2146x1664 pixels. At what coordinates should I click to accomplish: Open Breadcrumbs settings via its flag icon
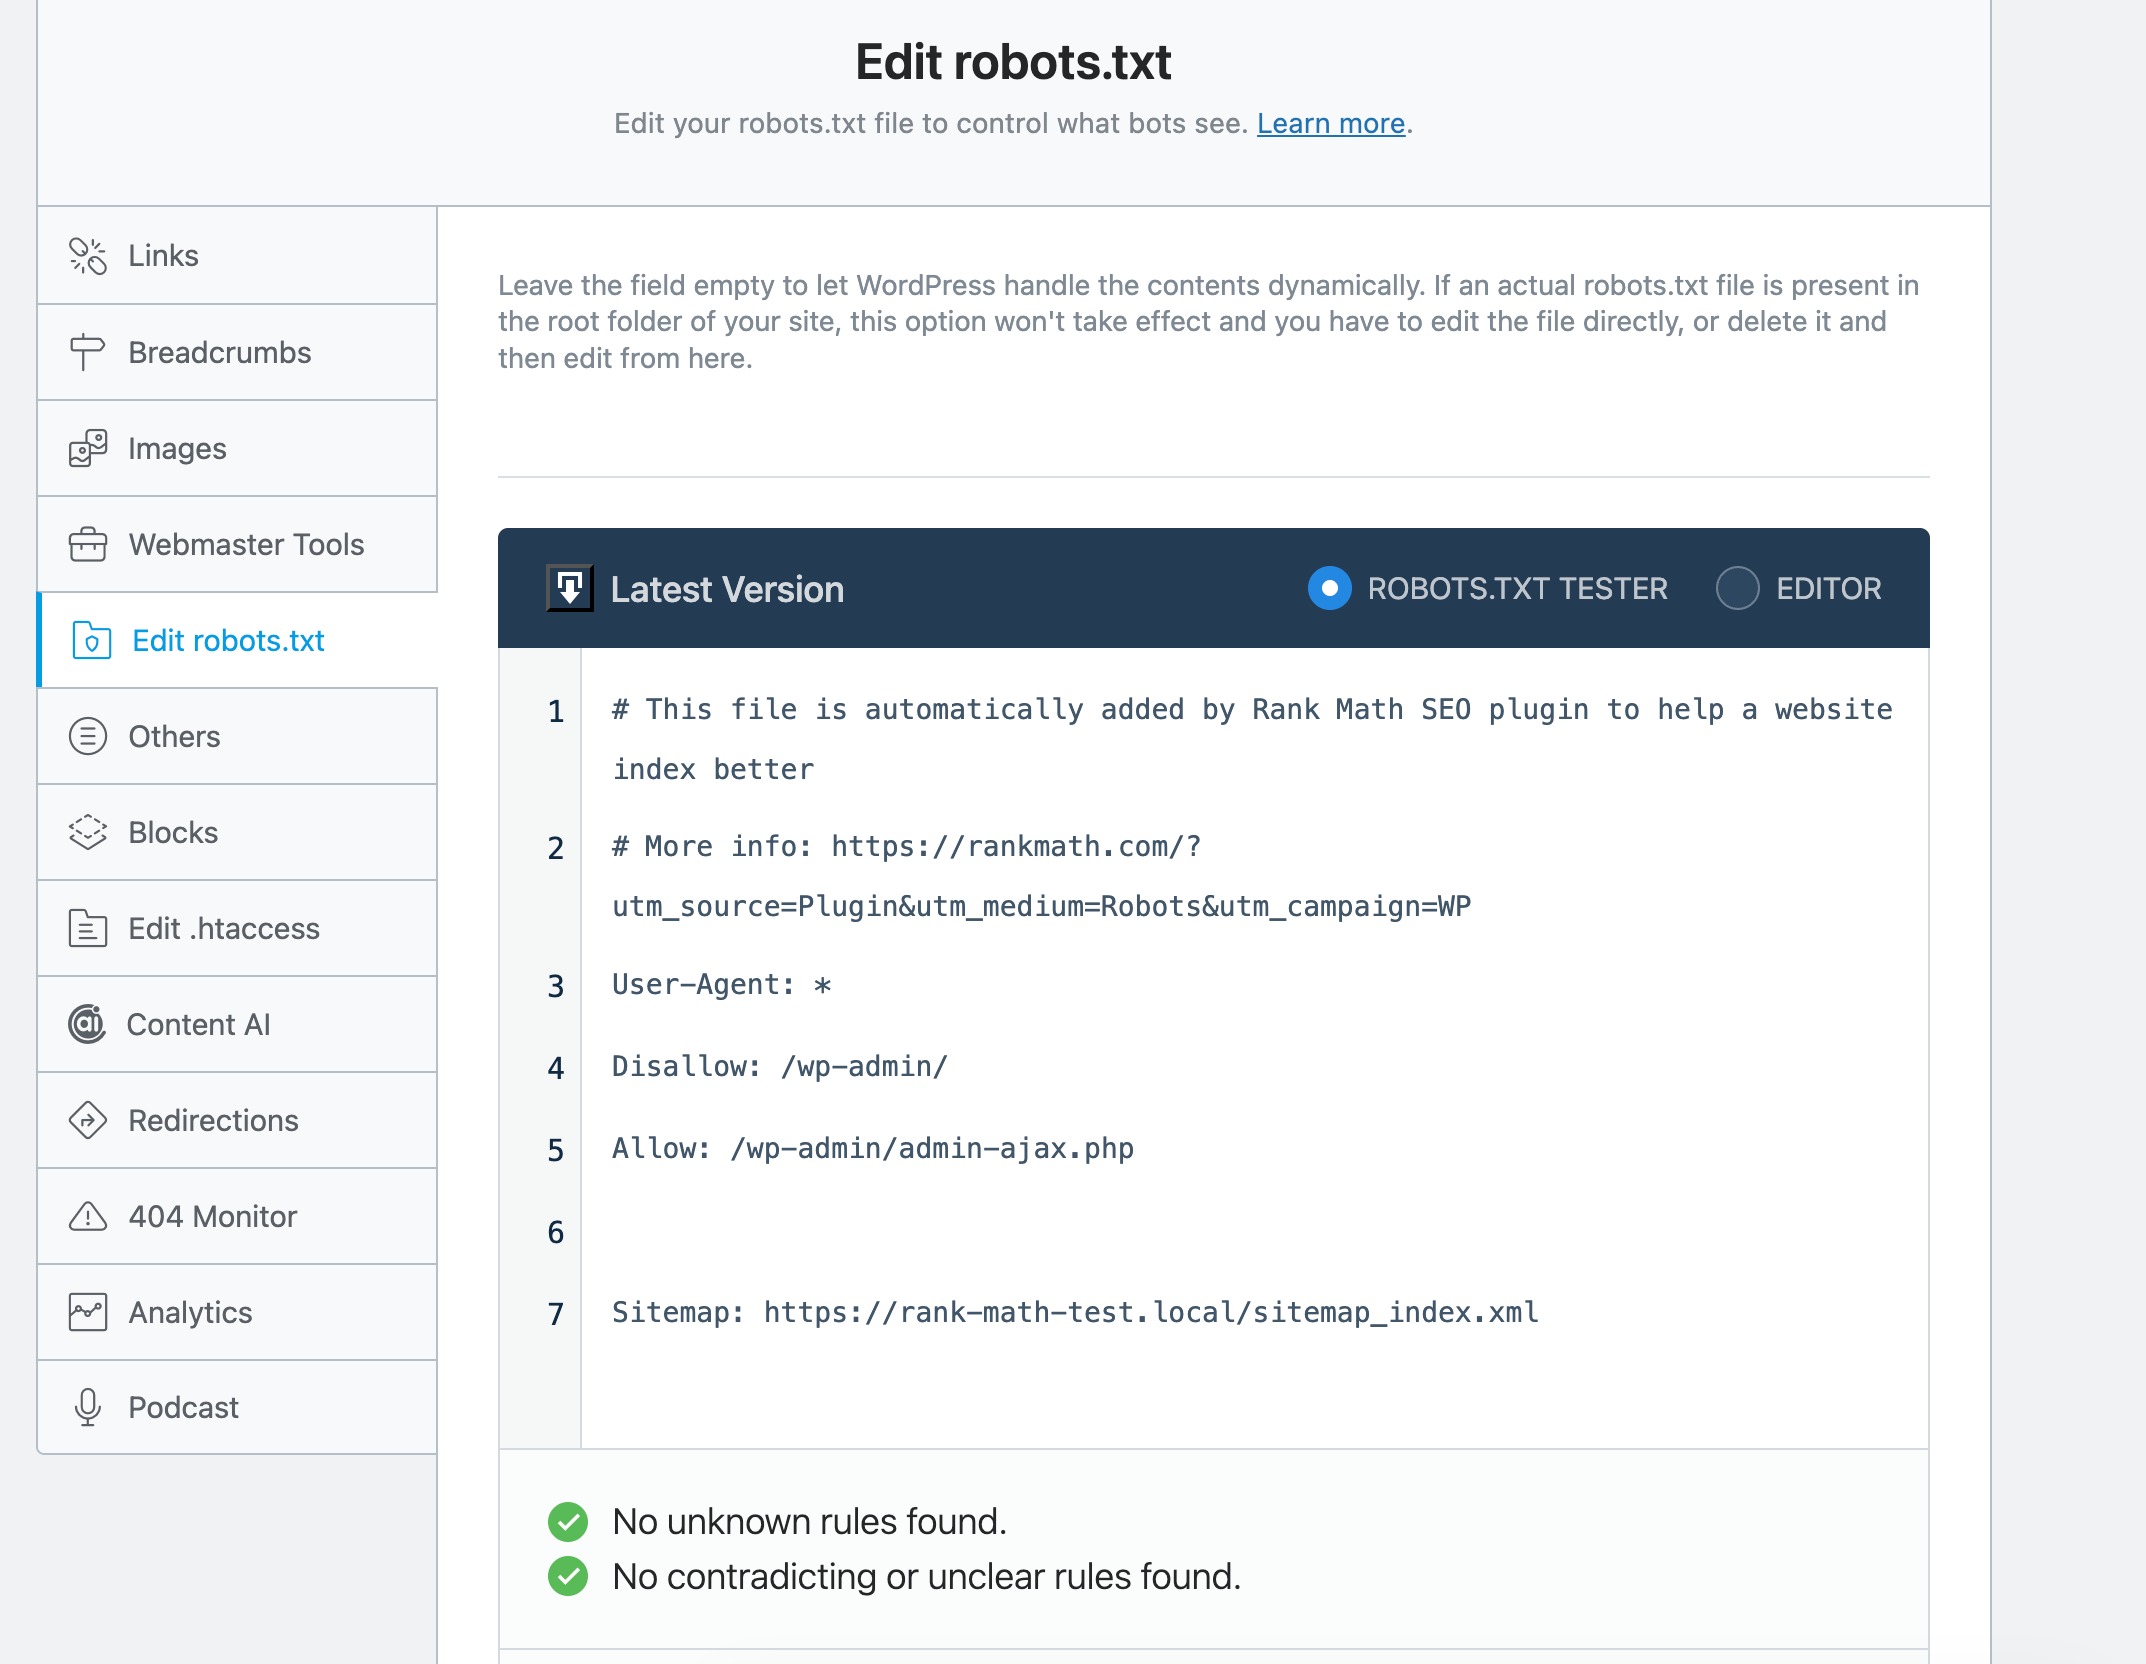(x=88, y=351)
